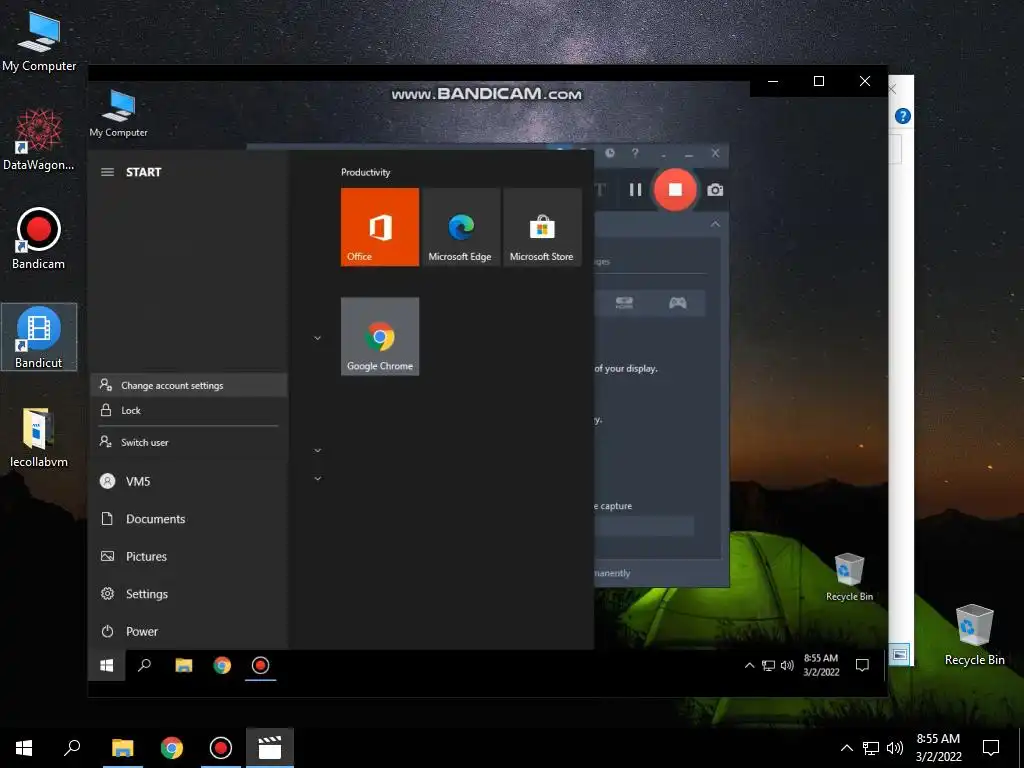This screenshot has height=768, width=1024.
Task: Select the My Computer icon on outer desktop
Action: pos(39,40)
